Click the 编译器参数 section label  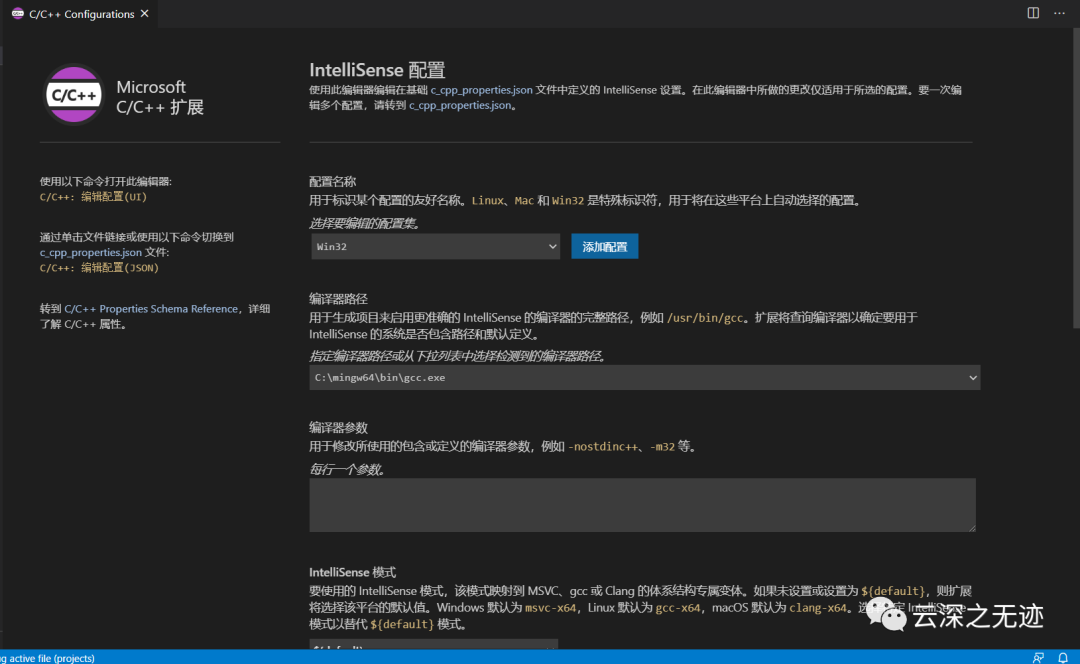(338, 428)
